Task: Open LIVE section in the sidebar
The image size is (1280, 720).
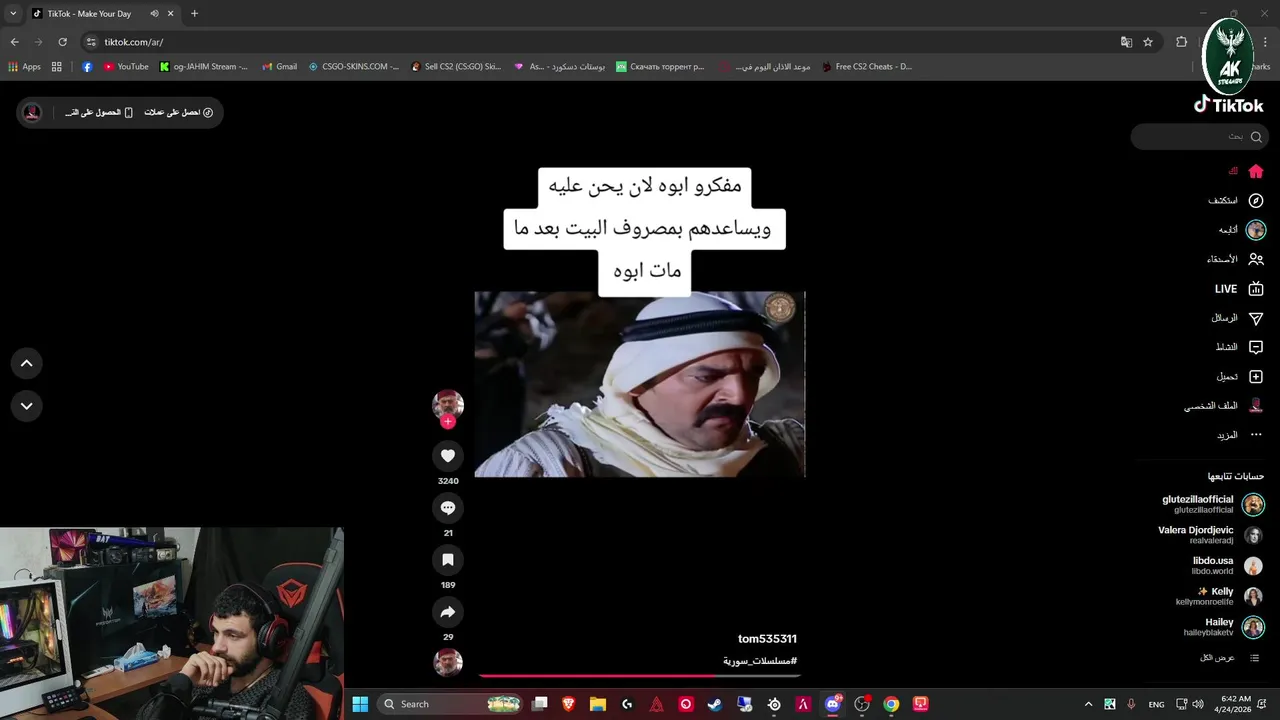Action: pyautogui.click(x=1239, y=289)
